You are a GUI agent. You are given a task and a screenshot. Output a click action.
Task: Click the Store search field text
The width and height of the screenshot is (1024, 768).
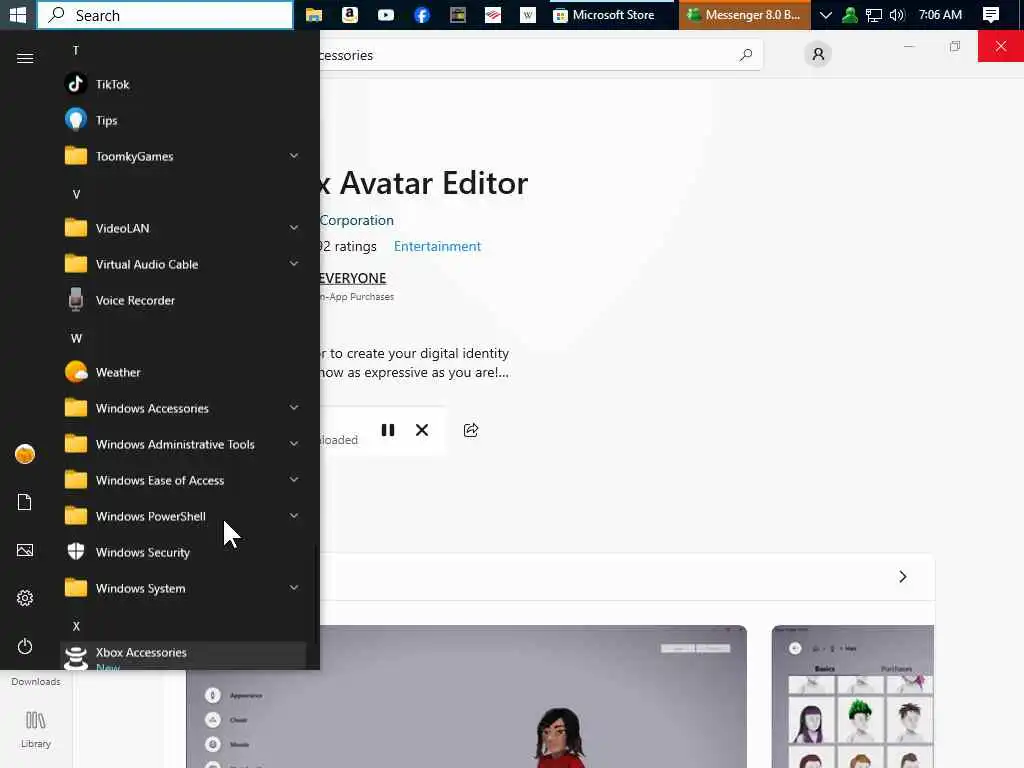[x=347, y=56]
